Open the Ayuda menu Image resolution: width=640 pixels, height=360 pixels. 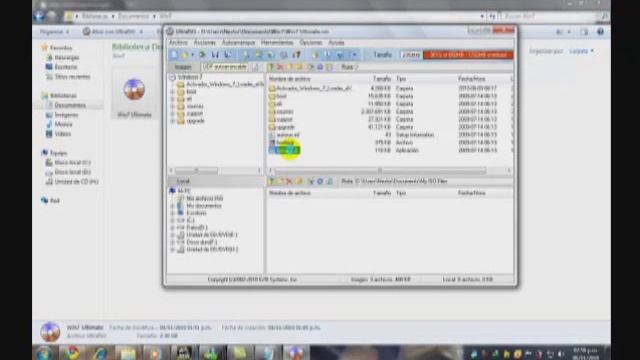(x=336, y=42)
